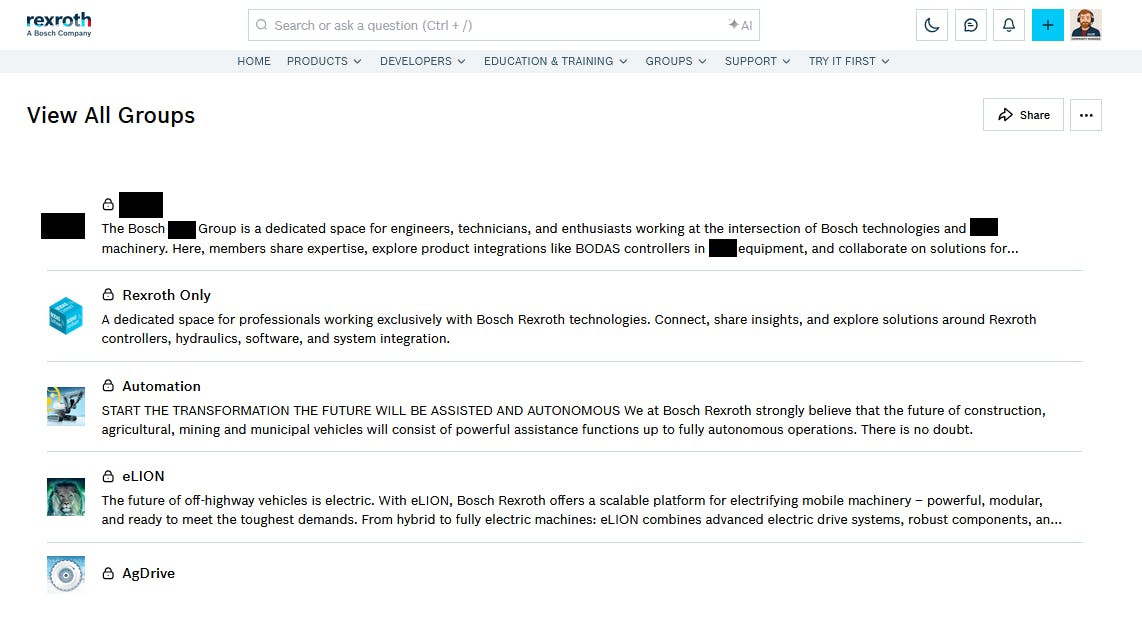Screen dimensions: 1142x617
Task: Click the lock icon beside AgDrive
Action: coord(109,573)
